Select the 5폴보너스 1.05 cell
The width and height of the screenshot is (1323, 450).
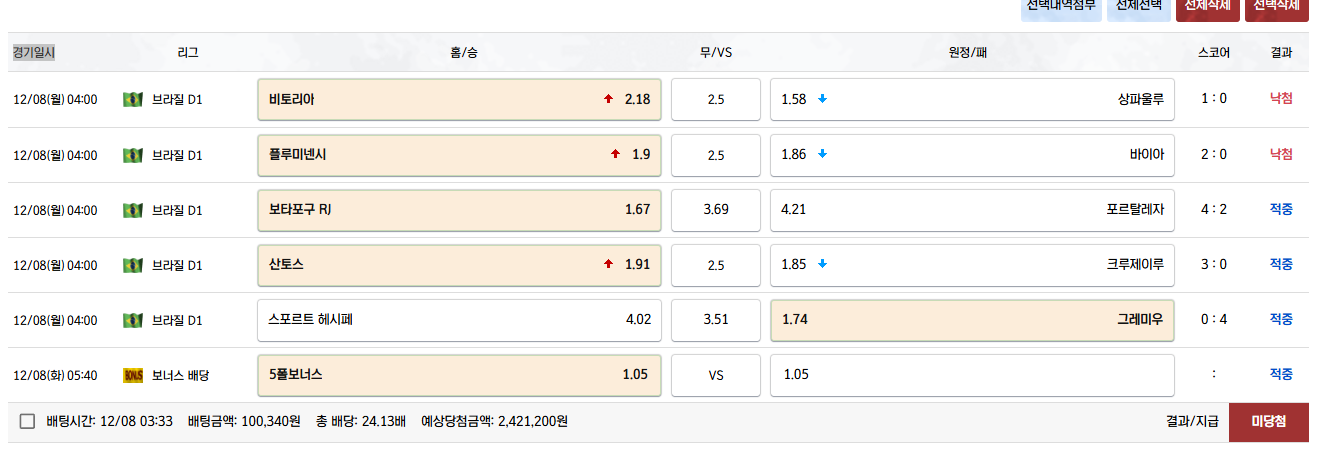[x=459, y=375]
